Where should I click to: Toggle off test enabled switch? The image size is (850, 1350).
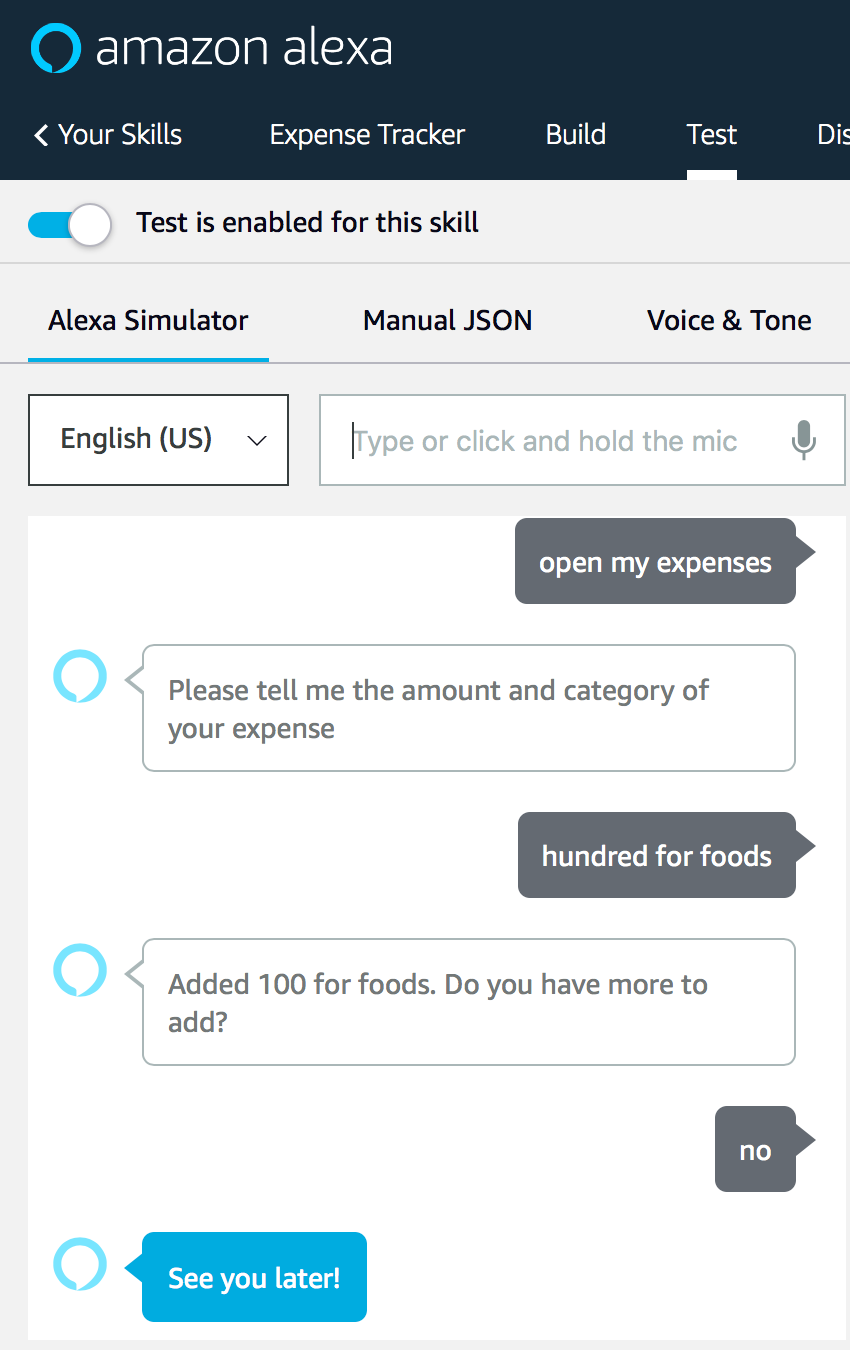point(68,223)
